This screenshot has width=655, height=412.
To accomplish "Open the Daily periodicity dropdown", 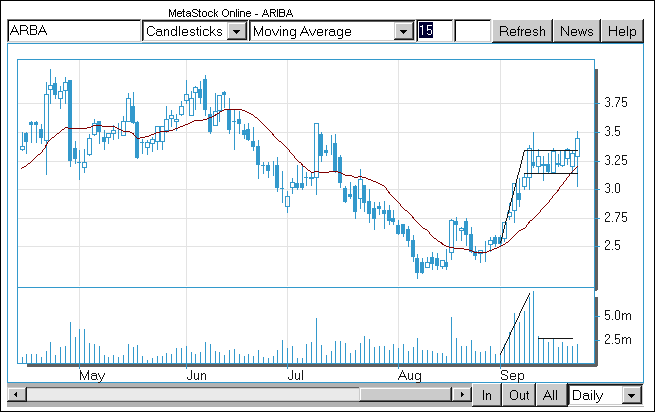I will [631, 395].
